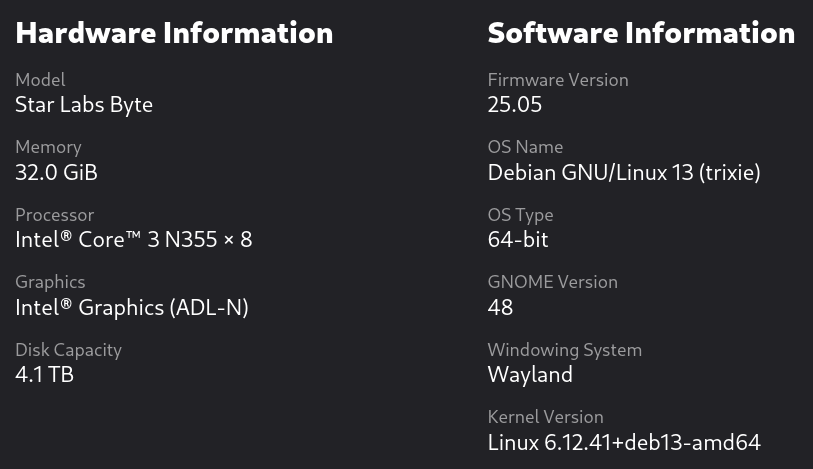Select the 25.05 firmware value
This screenshot has height=469, width=813.
tap(515, 105)
